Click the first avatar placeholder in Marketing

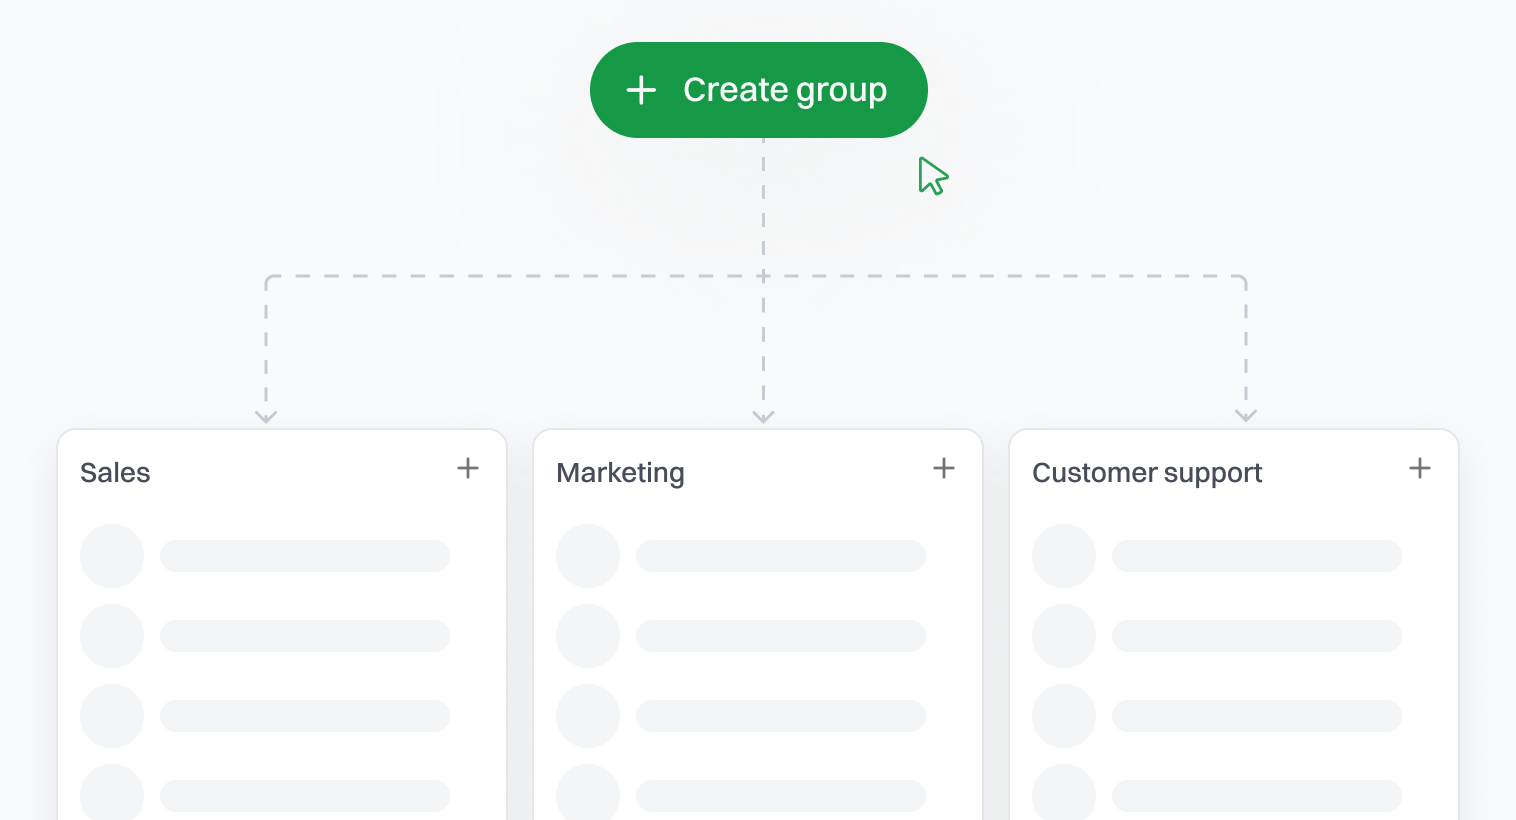(588, 556)
